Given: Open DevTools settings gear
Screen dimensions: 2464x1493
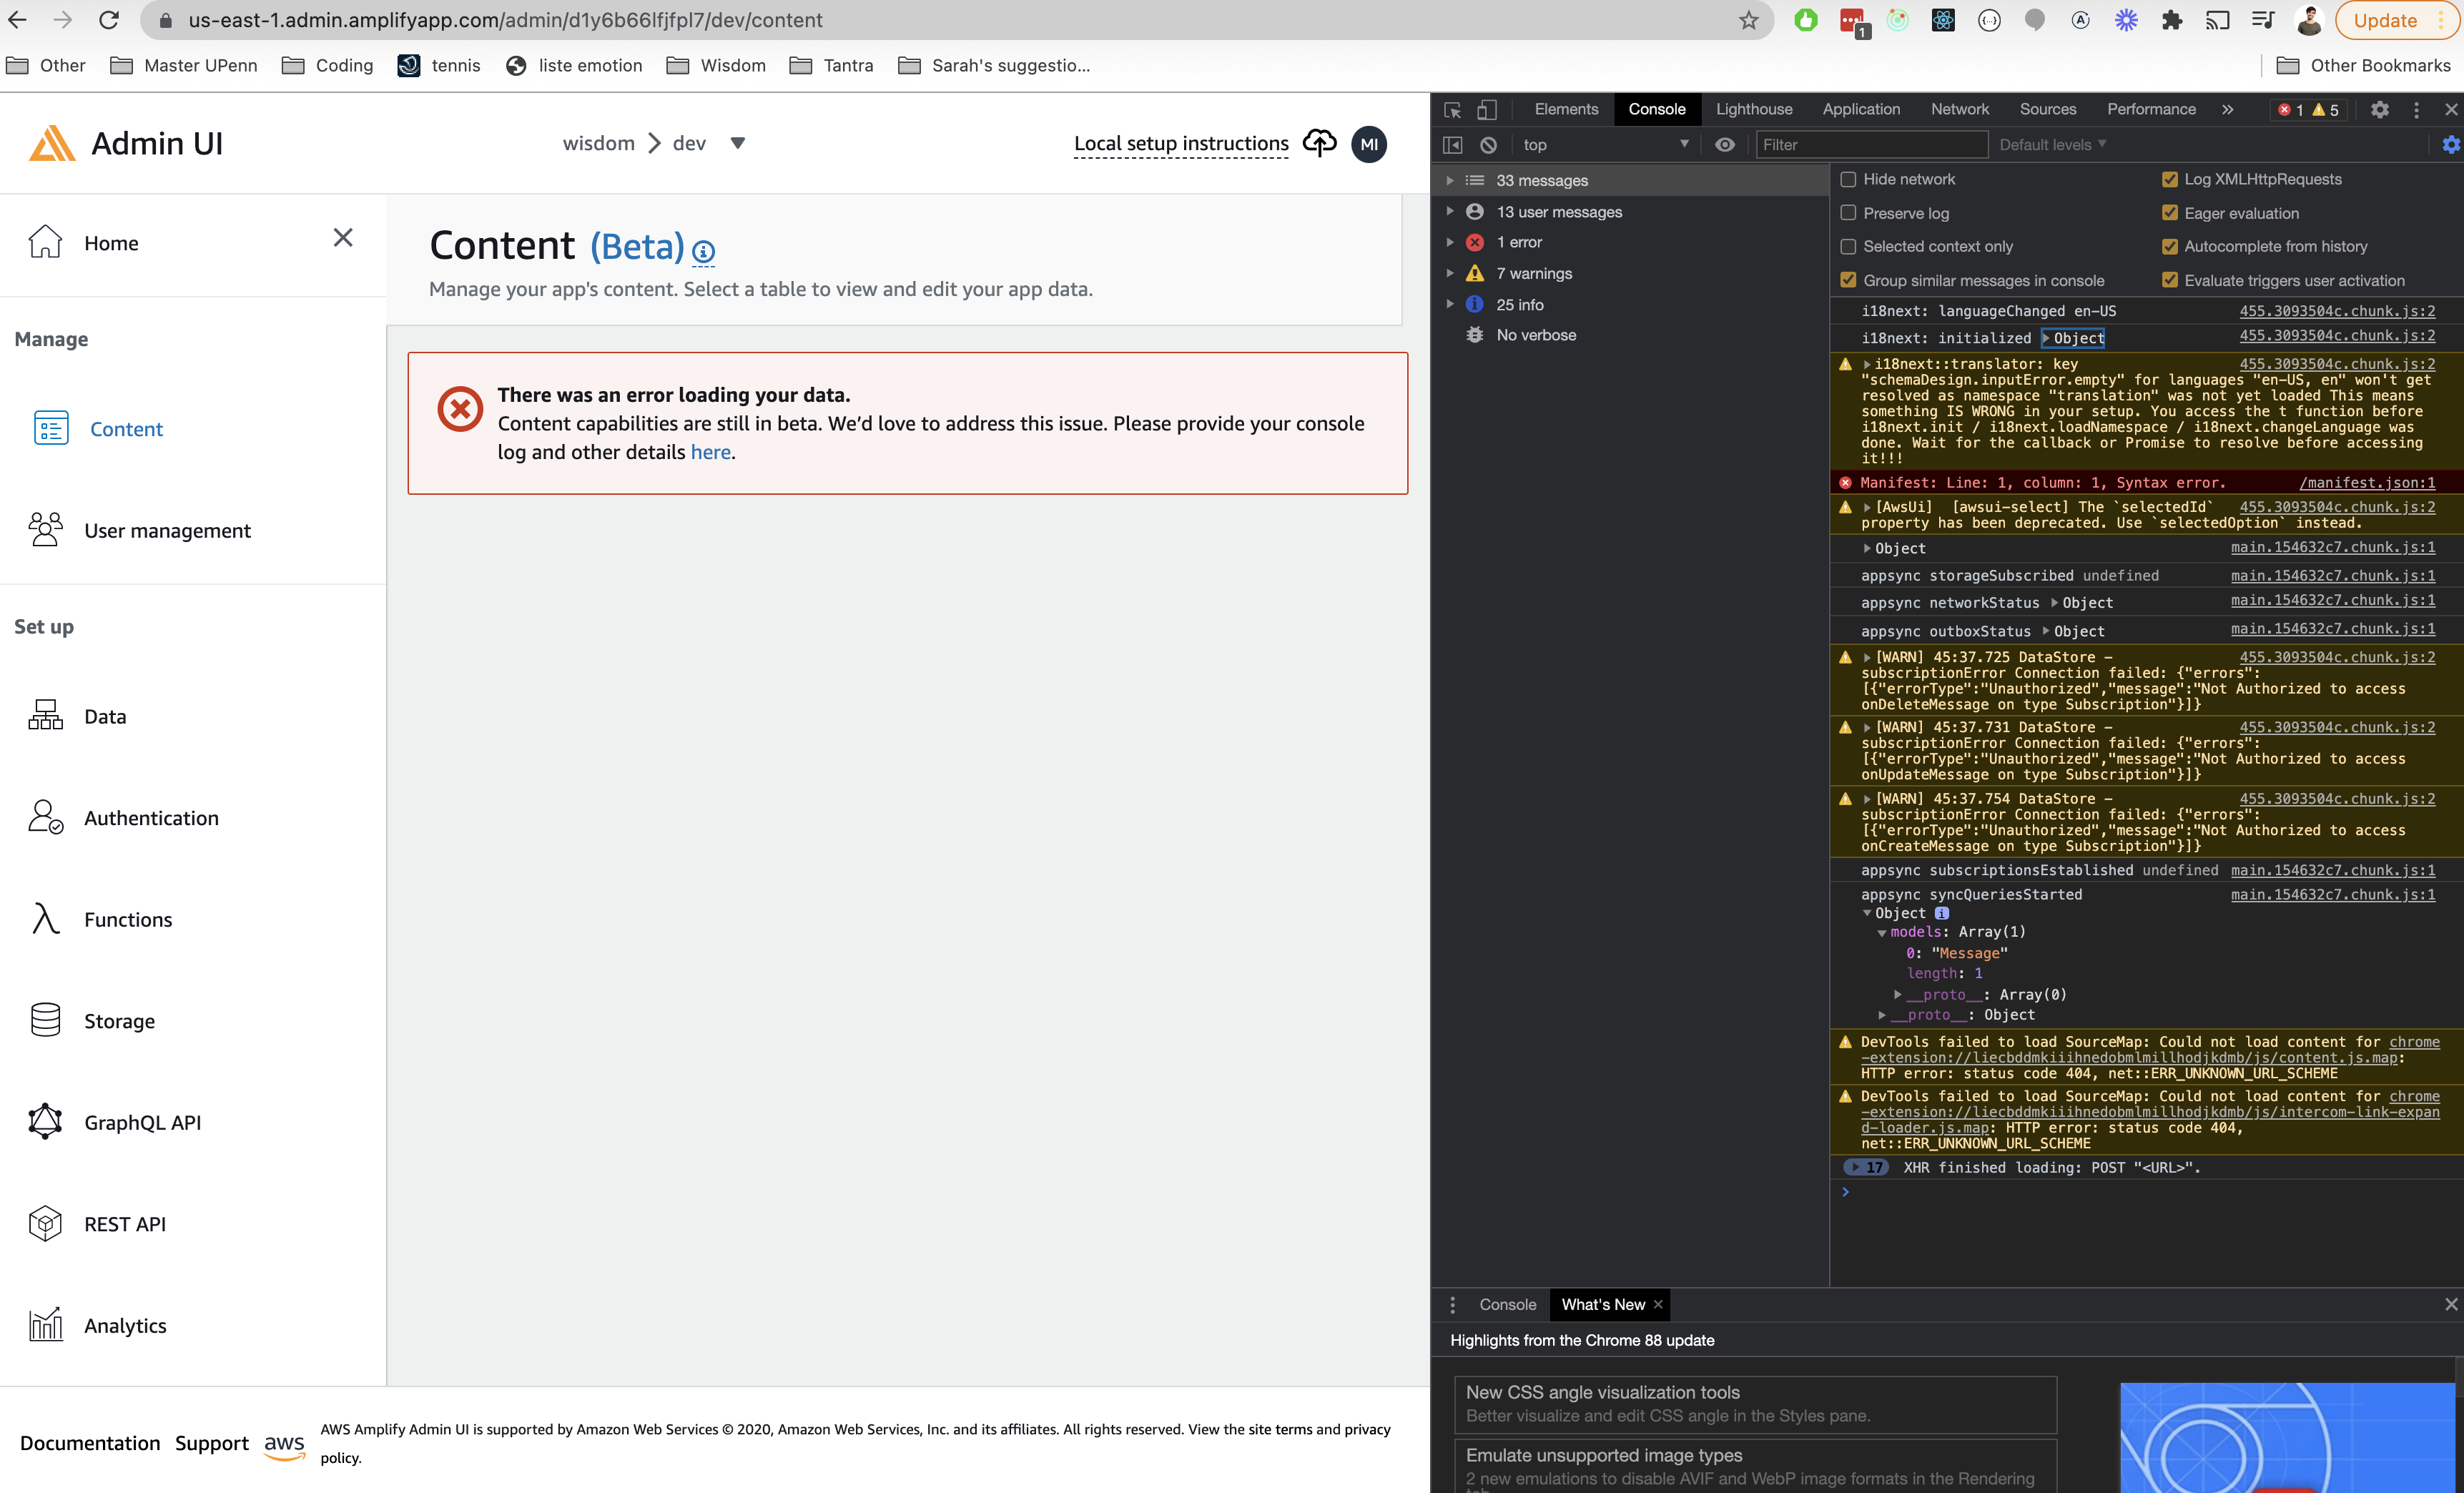Looking at the screenshot, I should click(x=2381, y=110).
